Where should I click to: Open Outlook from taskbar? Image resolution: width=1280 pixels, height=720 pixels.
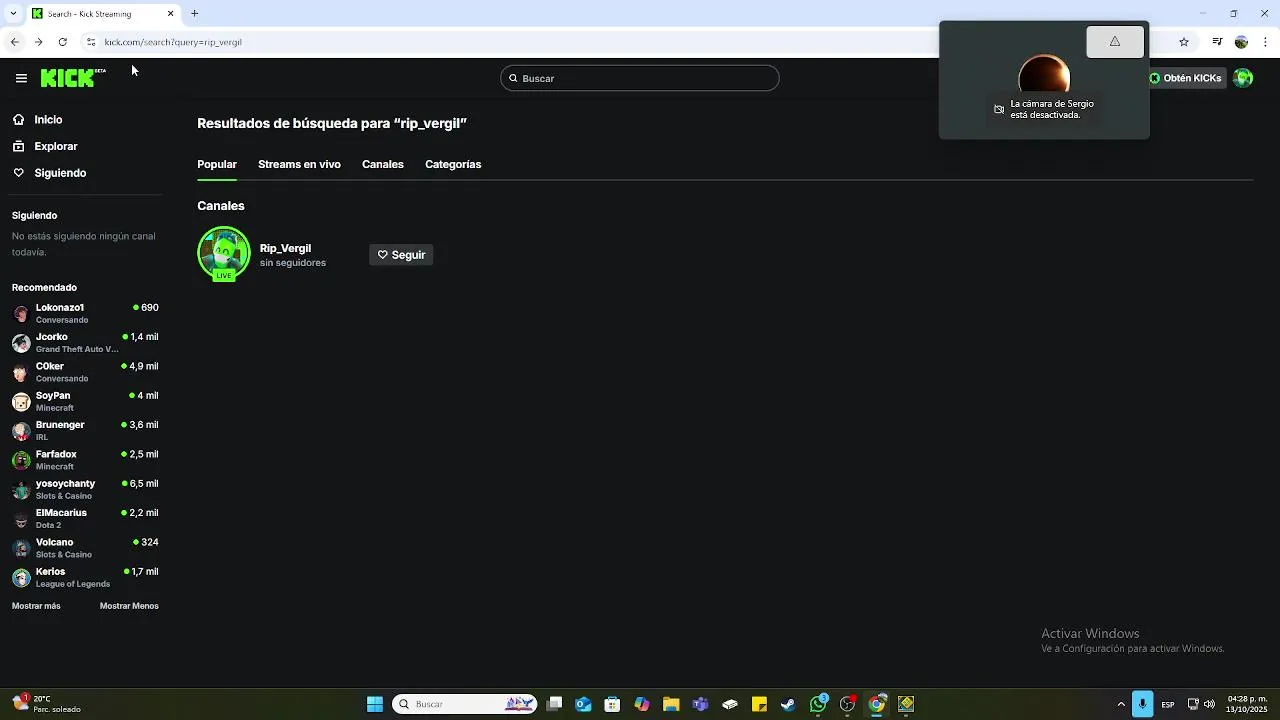[584, 704]
